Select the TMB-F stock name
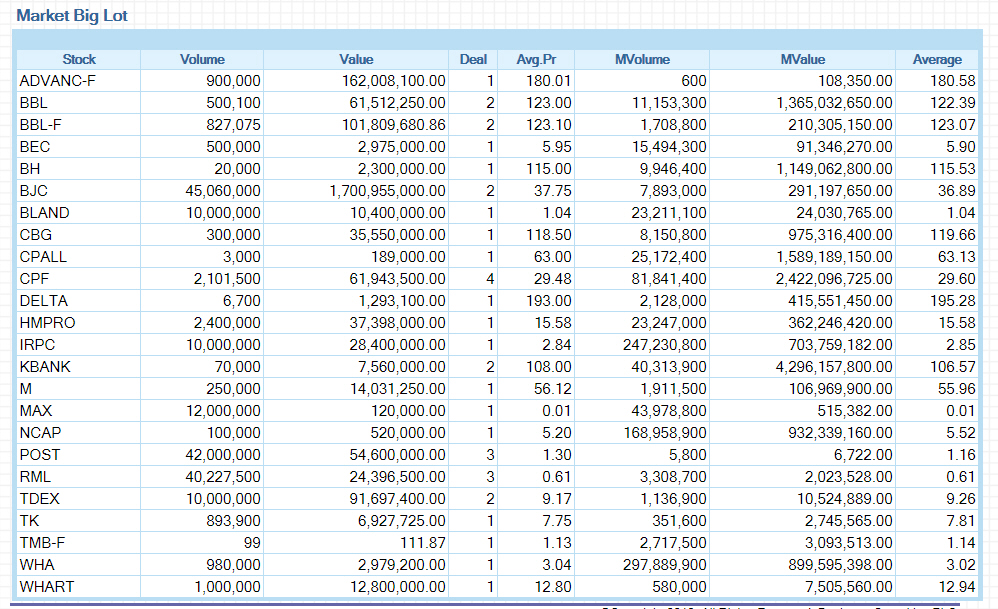This screenshot has width=998, height=609. click(43, 543)
